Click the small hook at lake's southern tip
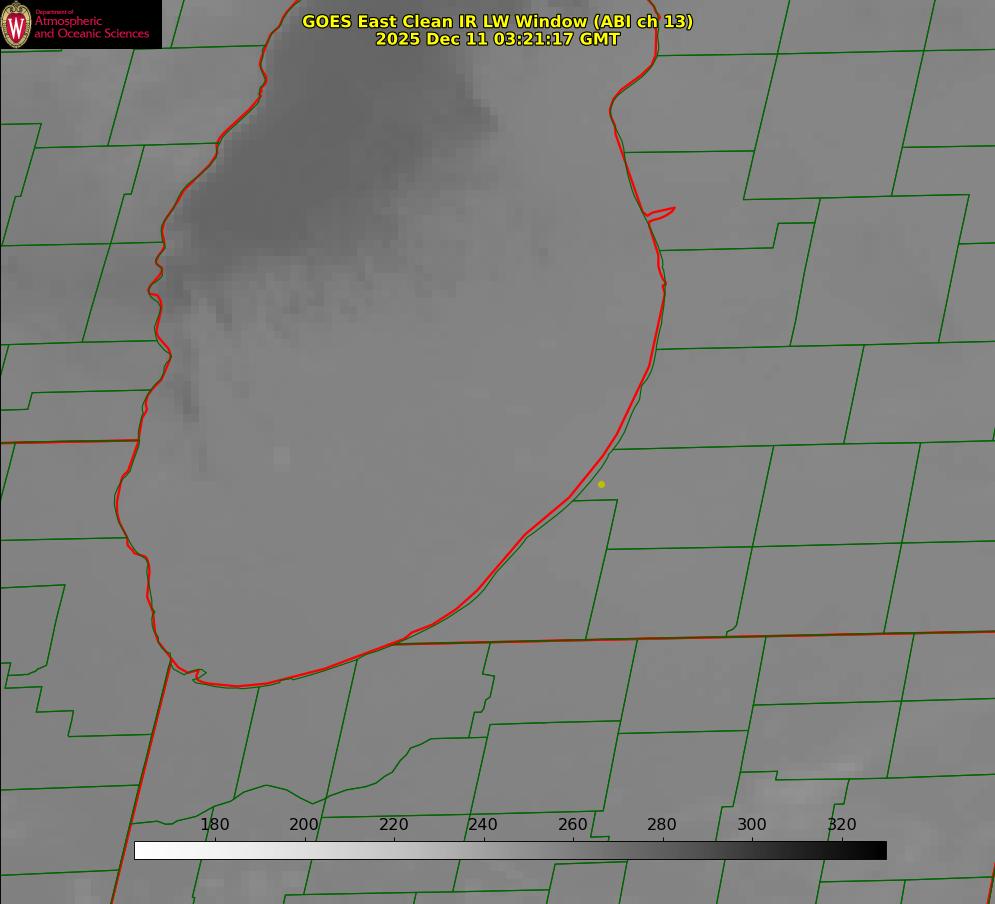Viewport: 995px width, 904px height. [x=198, y=676]
